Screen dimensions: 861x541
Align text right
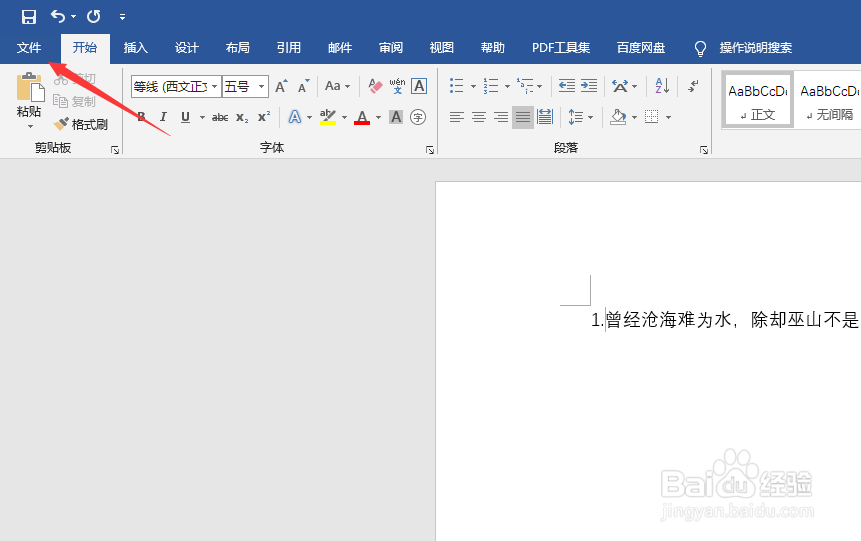(501, 117)
